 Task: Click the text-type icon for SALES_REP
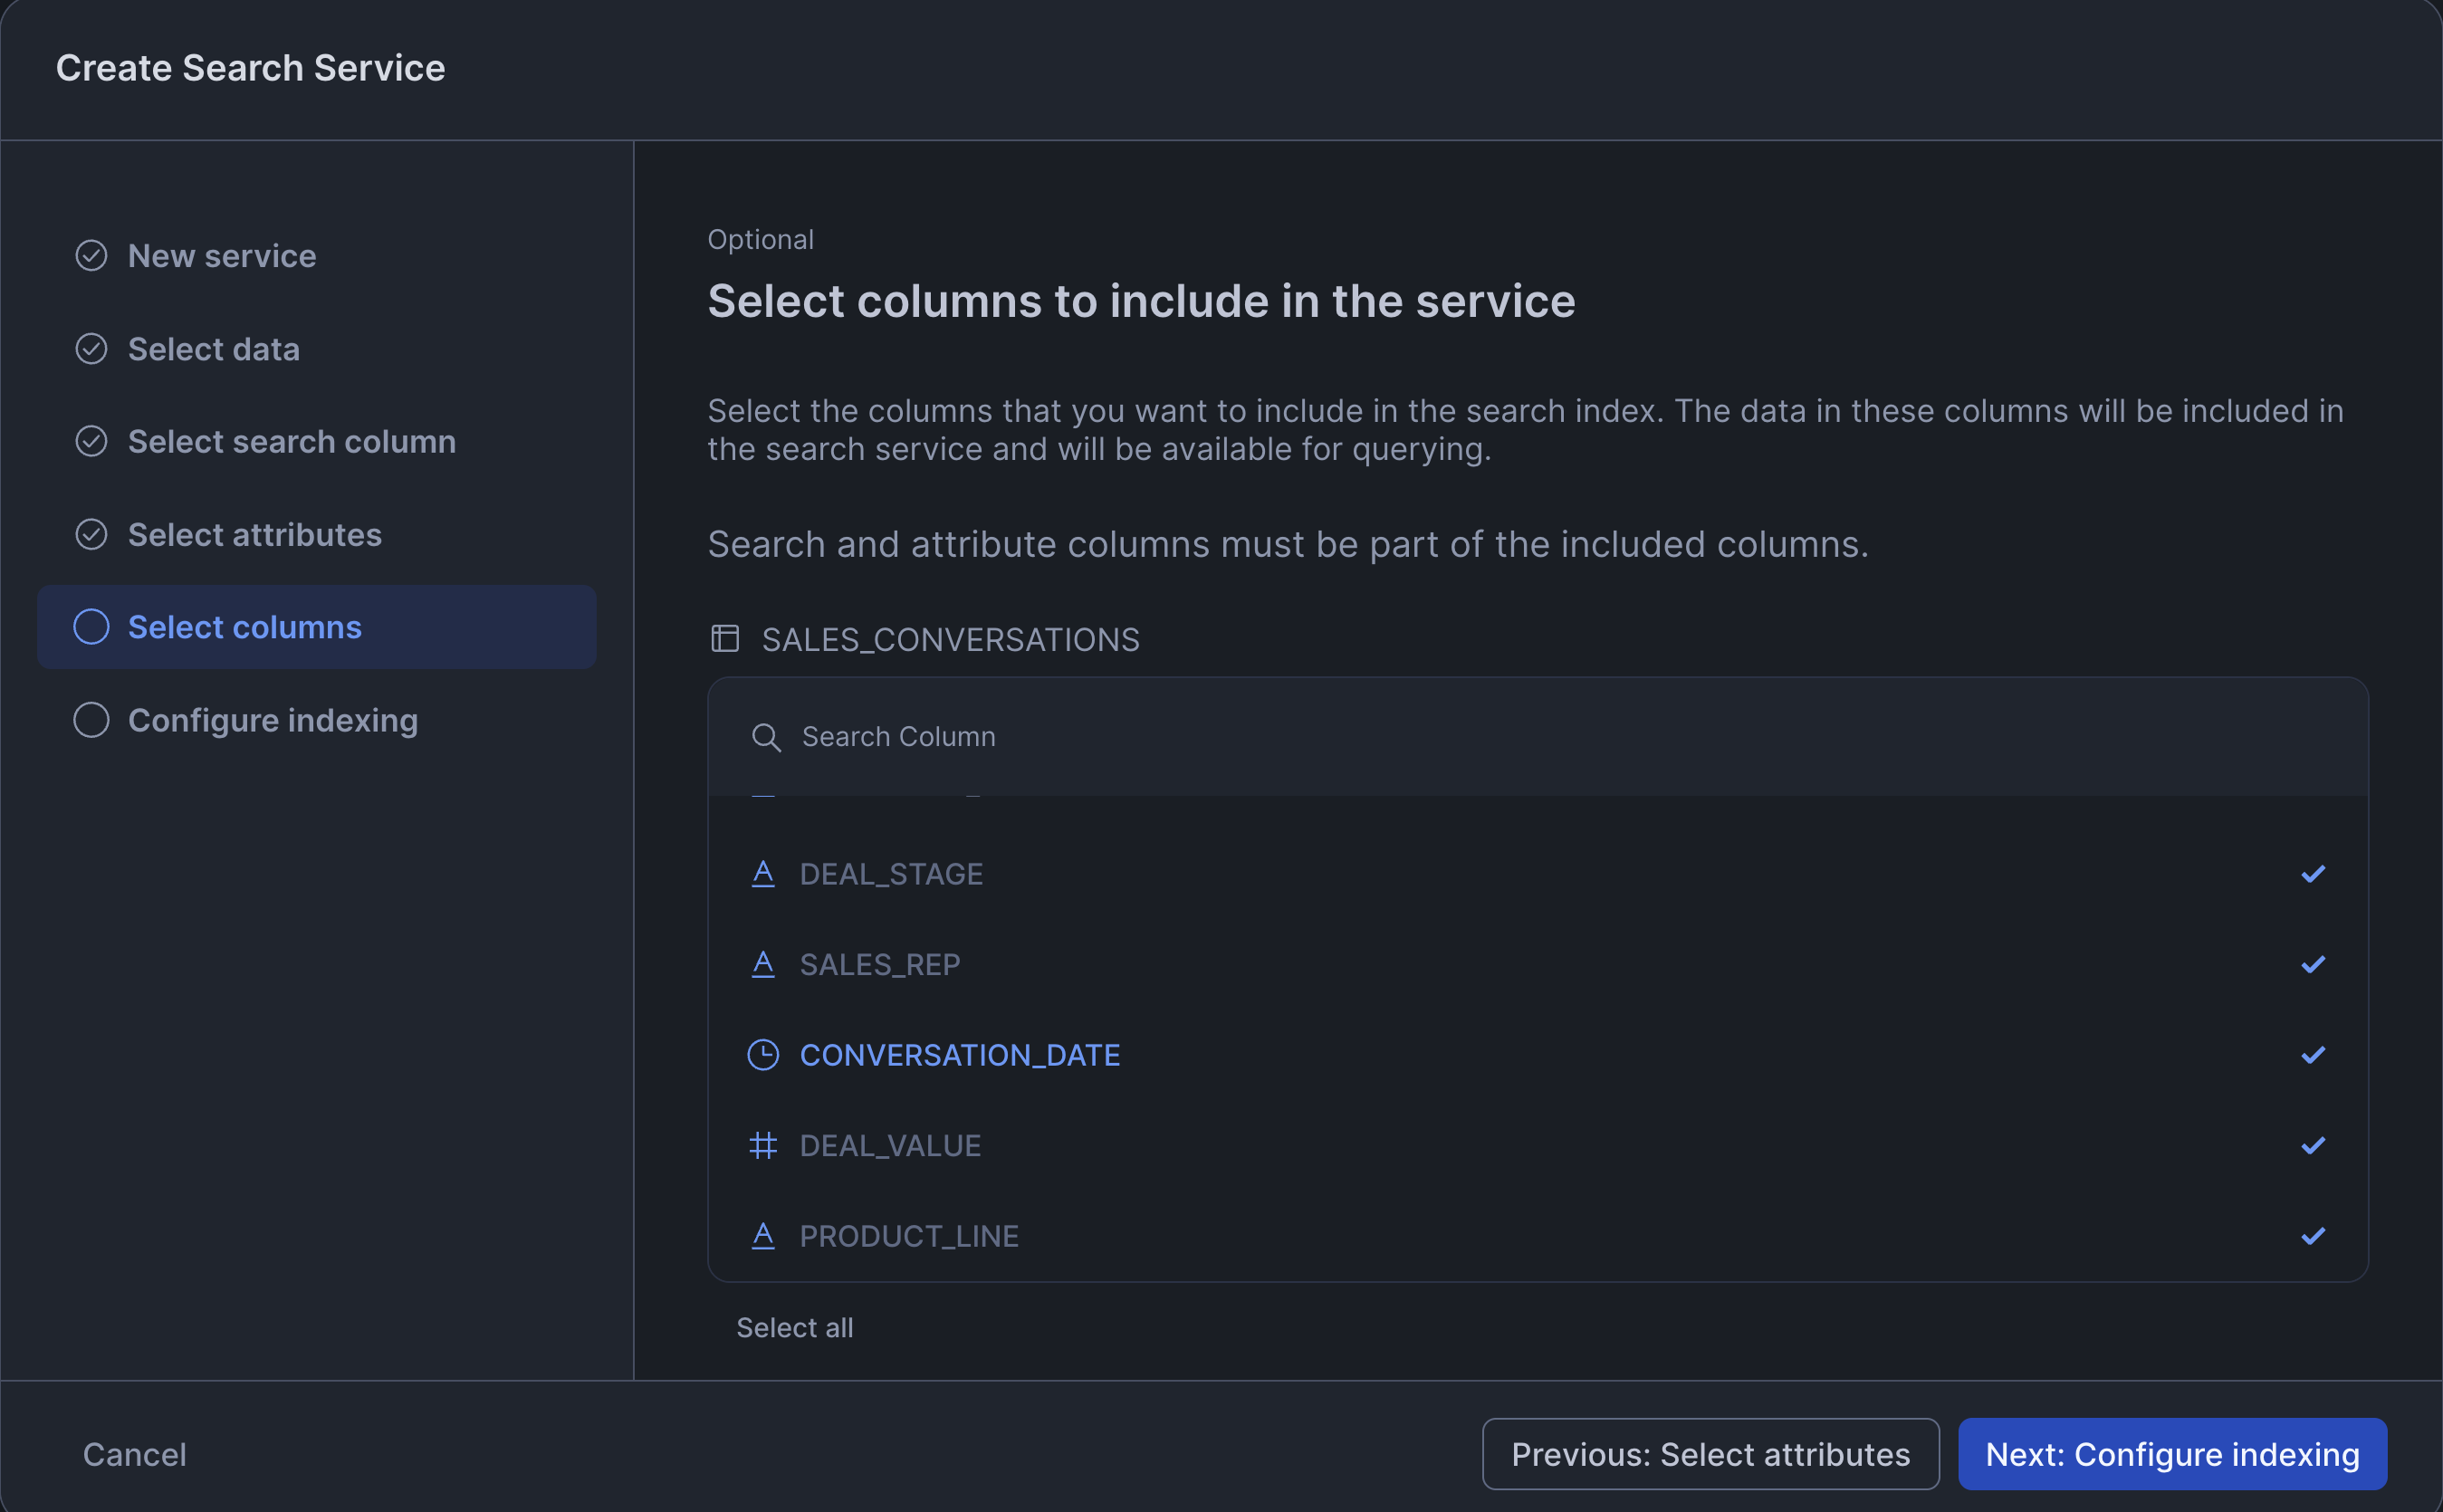click(763, 964)
